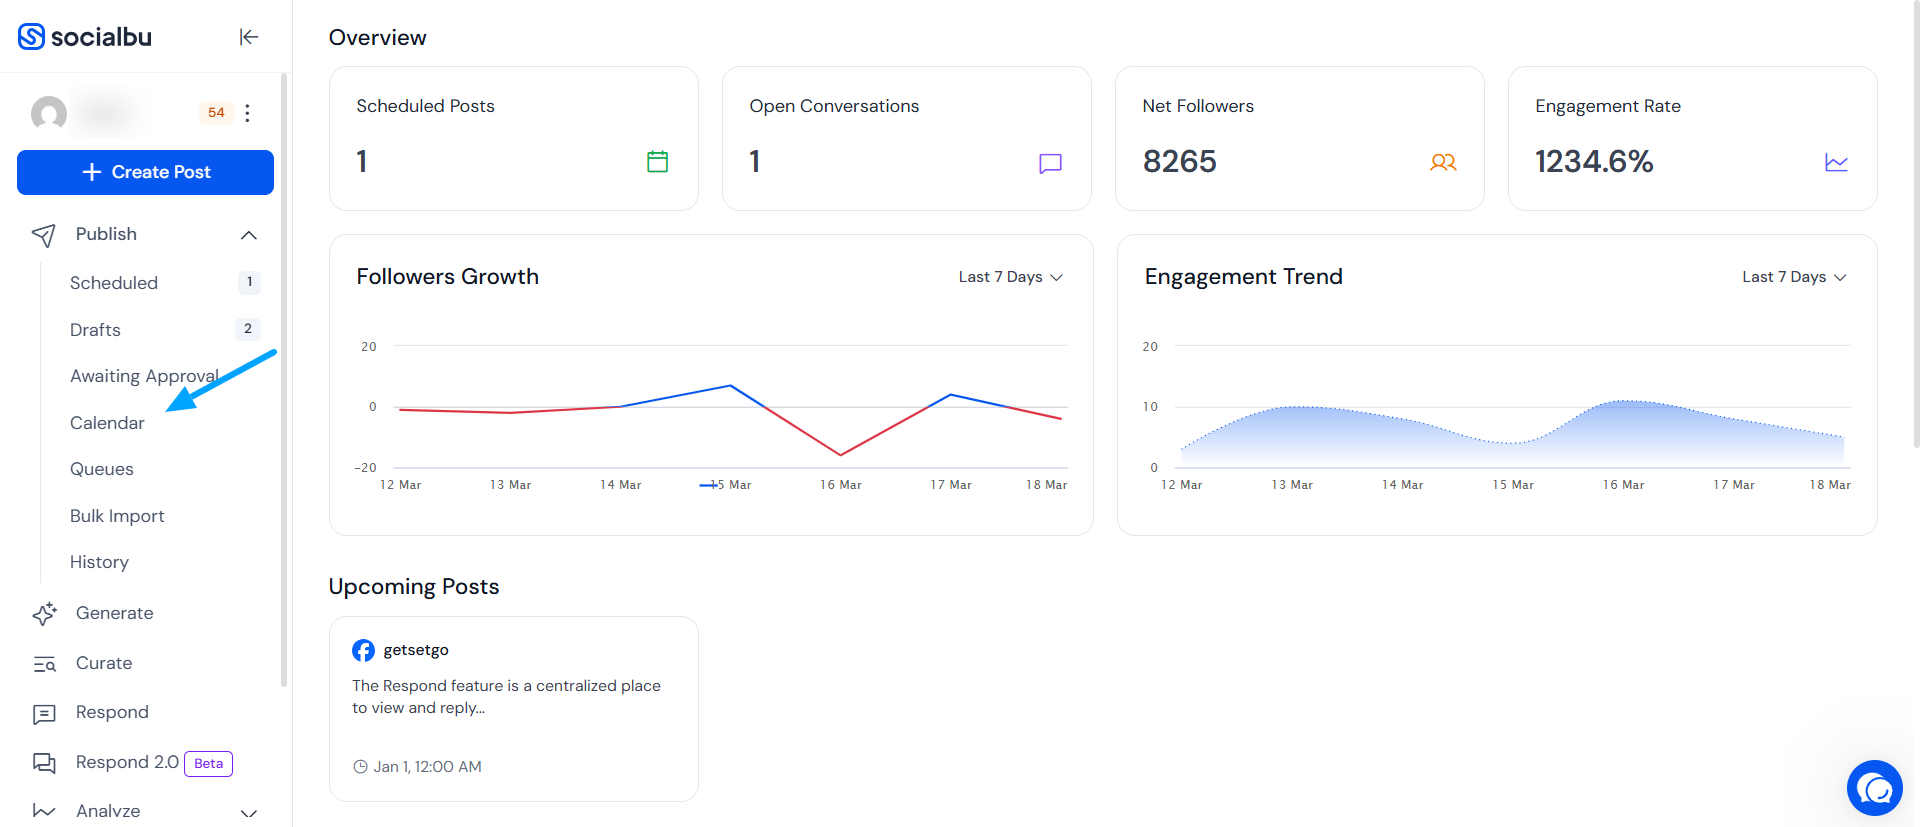Click the 54 notifications badge
The width and height of the screenshot is (1920, 827).
click(216, 113)
